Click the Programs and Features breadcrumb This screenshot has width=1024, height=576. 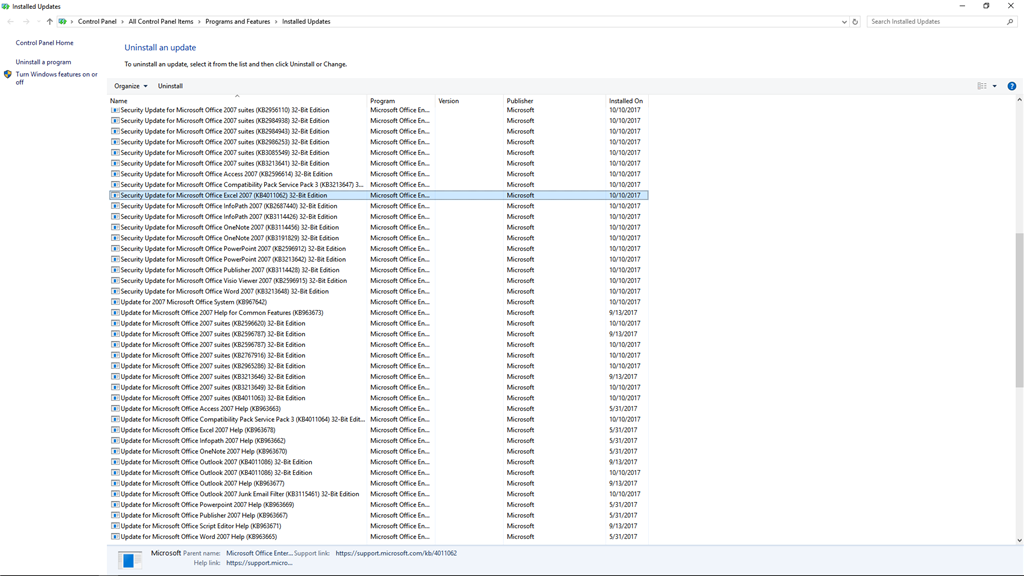click(x=237, y=22)
